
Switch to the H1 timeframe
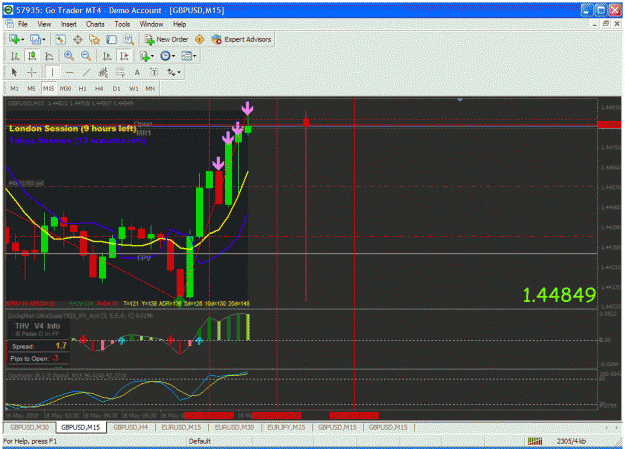tap(83, 89)
